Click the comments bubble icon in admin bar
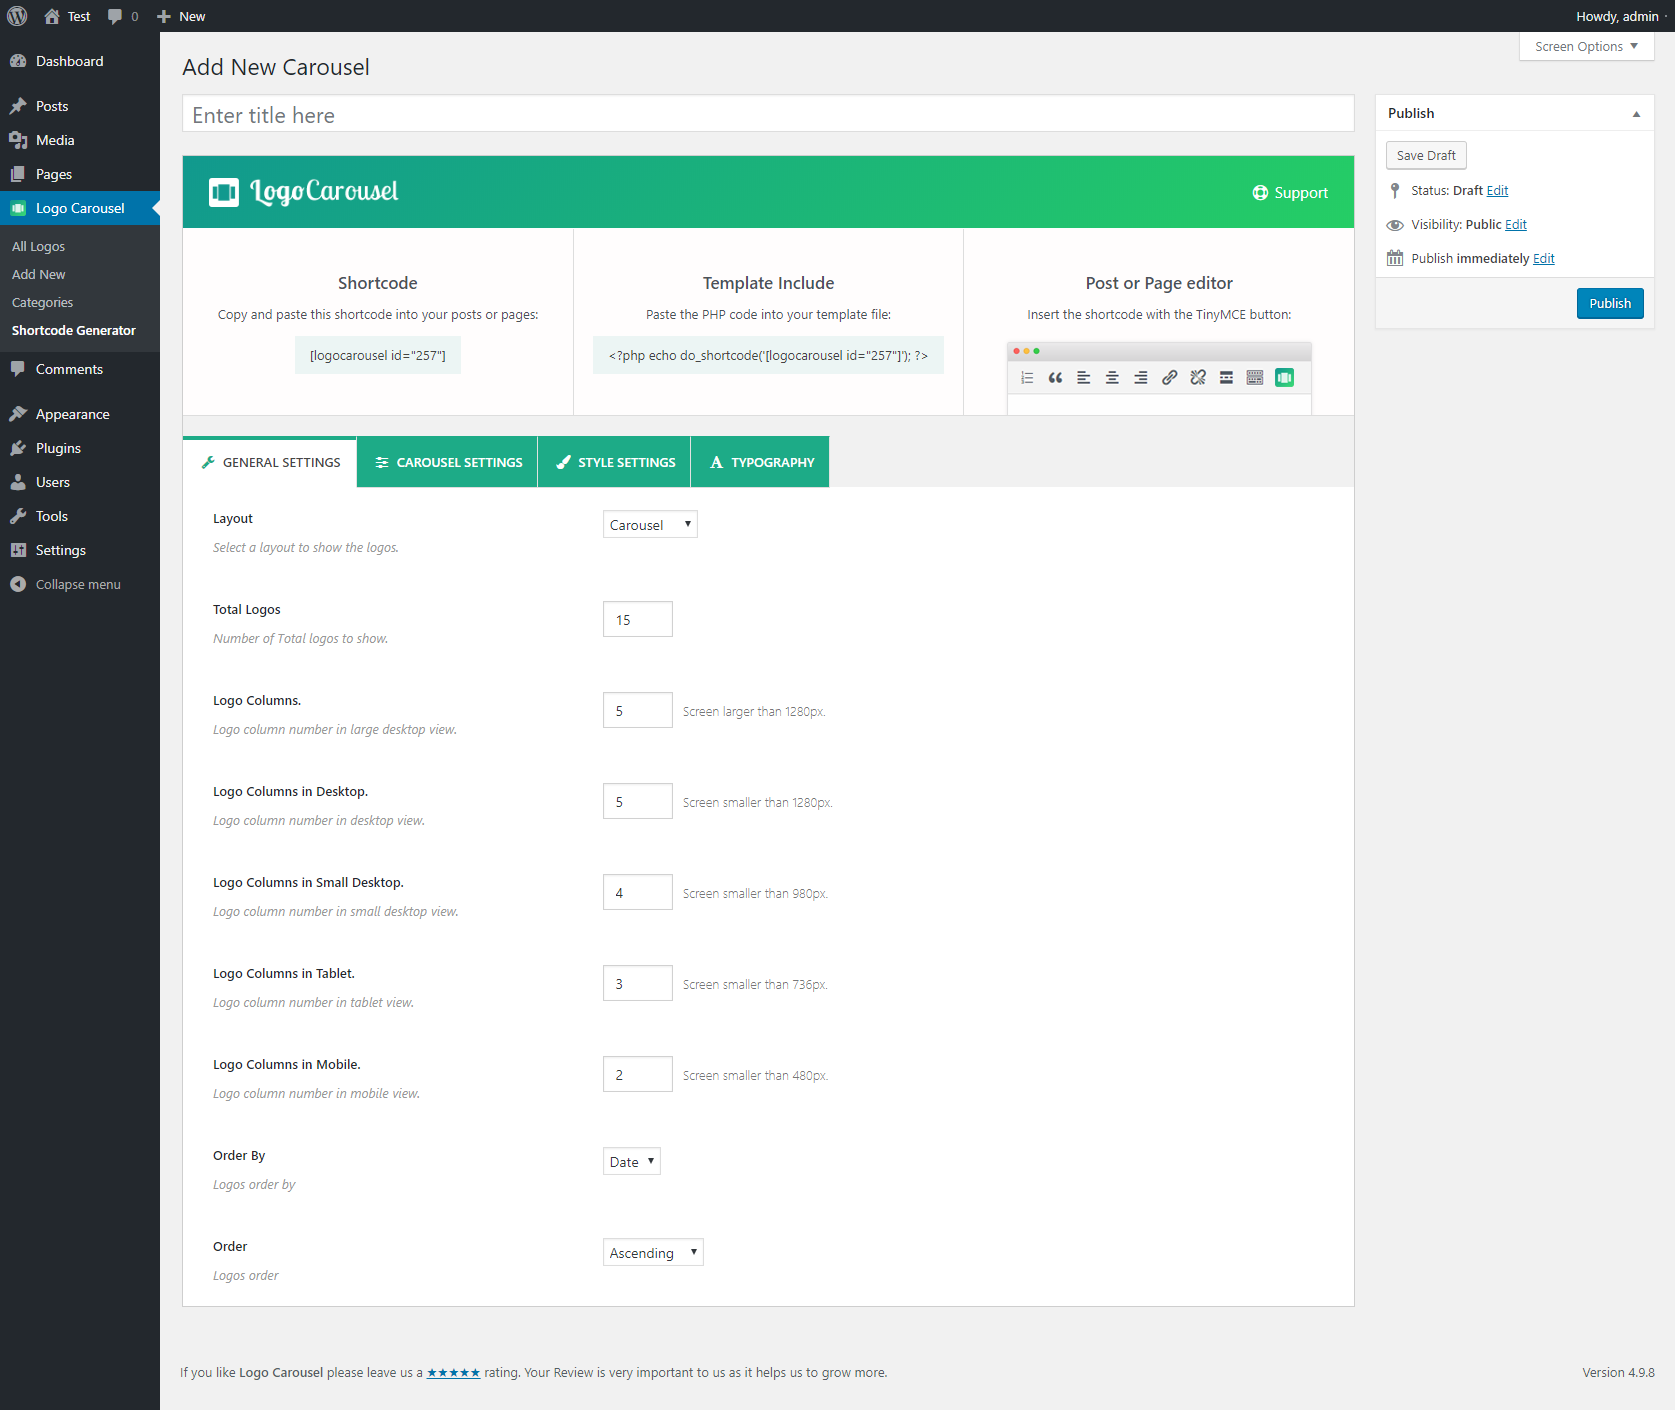 (115, 16)
